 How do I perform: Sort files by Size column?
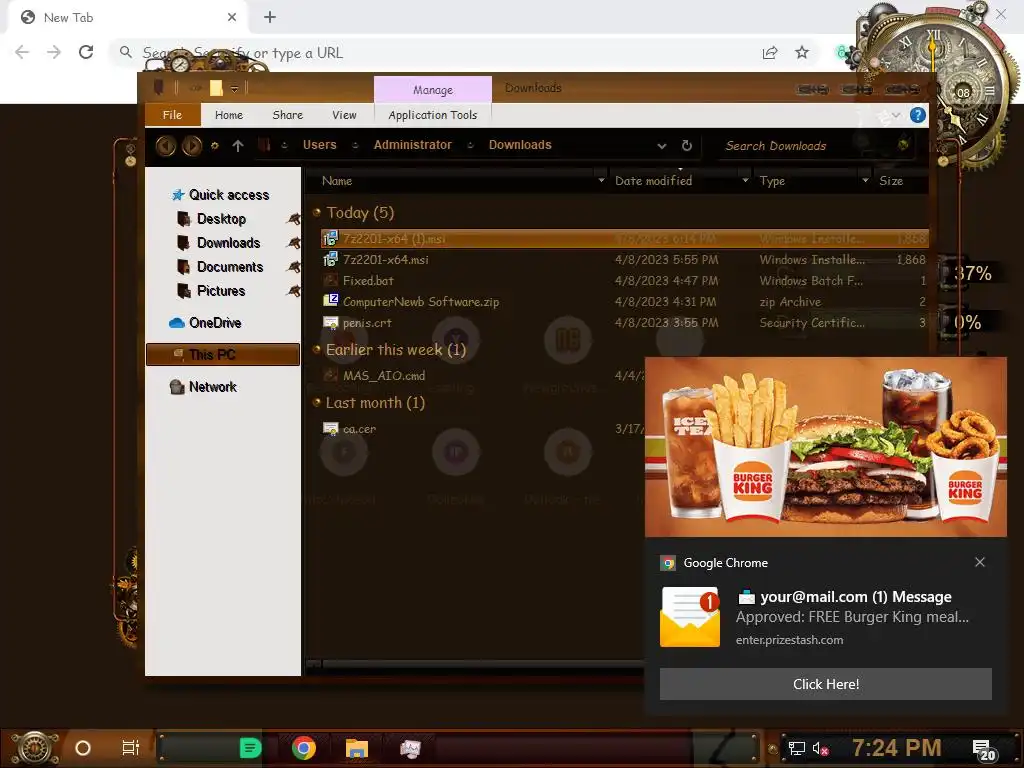(891, 181)
